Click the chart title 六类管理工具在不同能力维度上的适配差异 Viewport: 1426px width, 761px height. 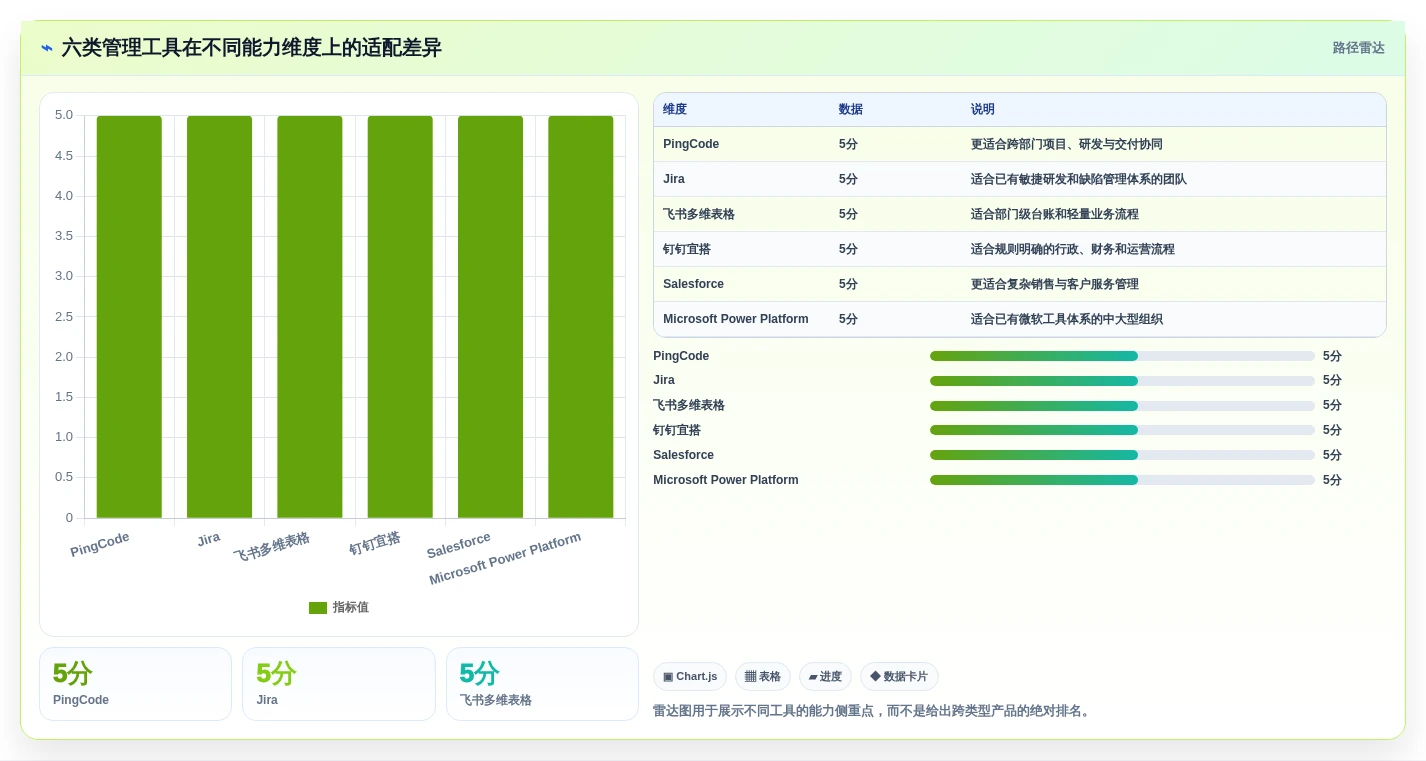(251, 48)
